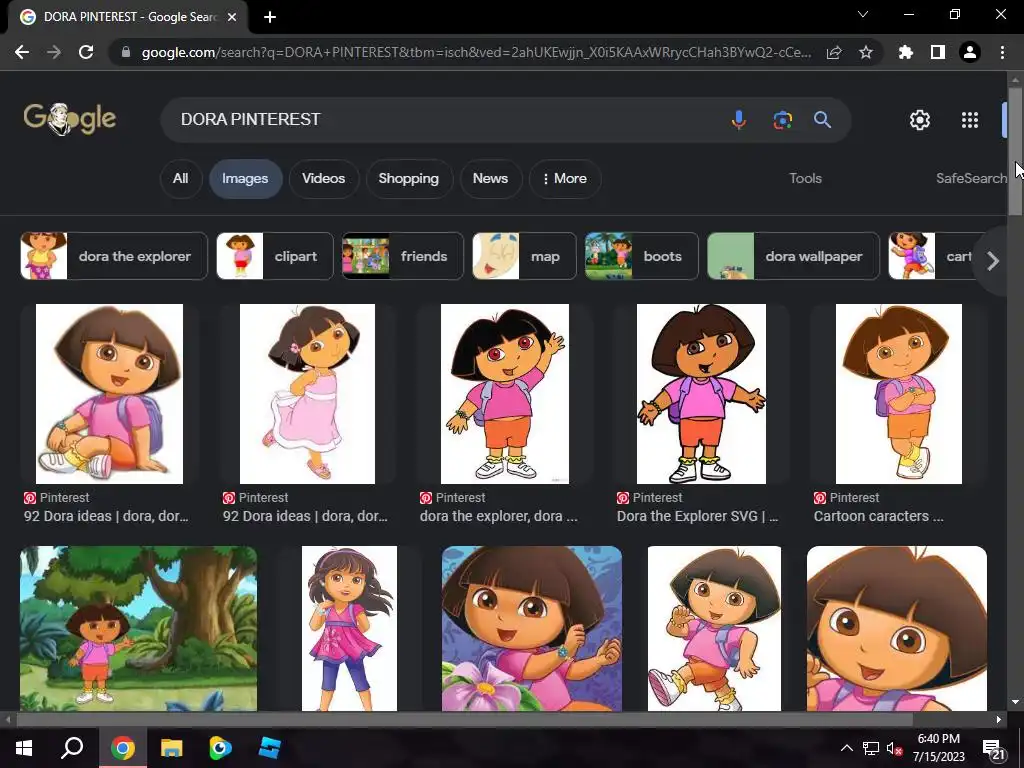Viewport: 1024px width, 768px height.
Task: Toggle the Chrome side panel
Action: pyautogui.click(x=938, y=52)
